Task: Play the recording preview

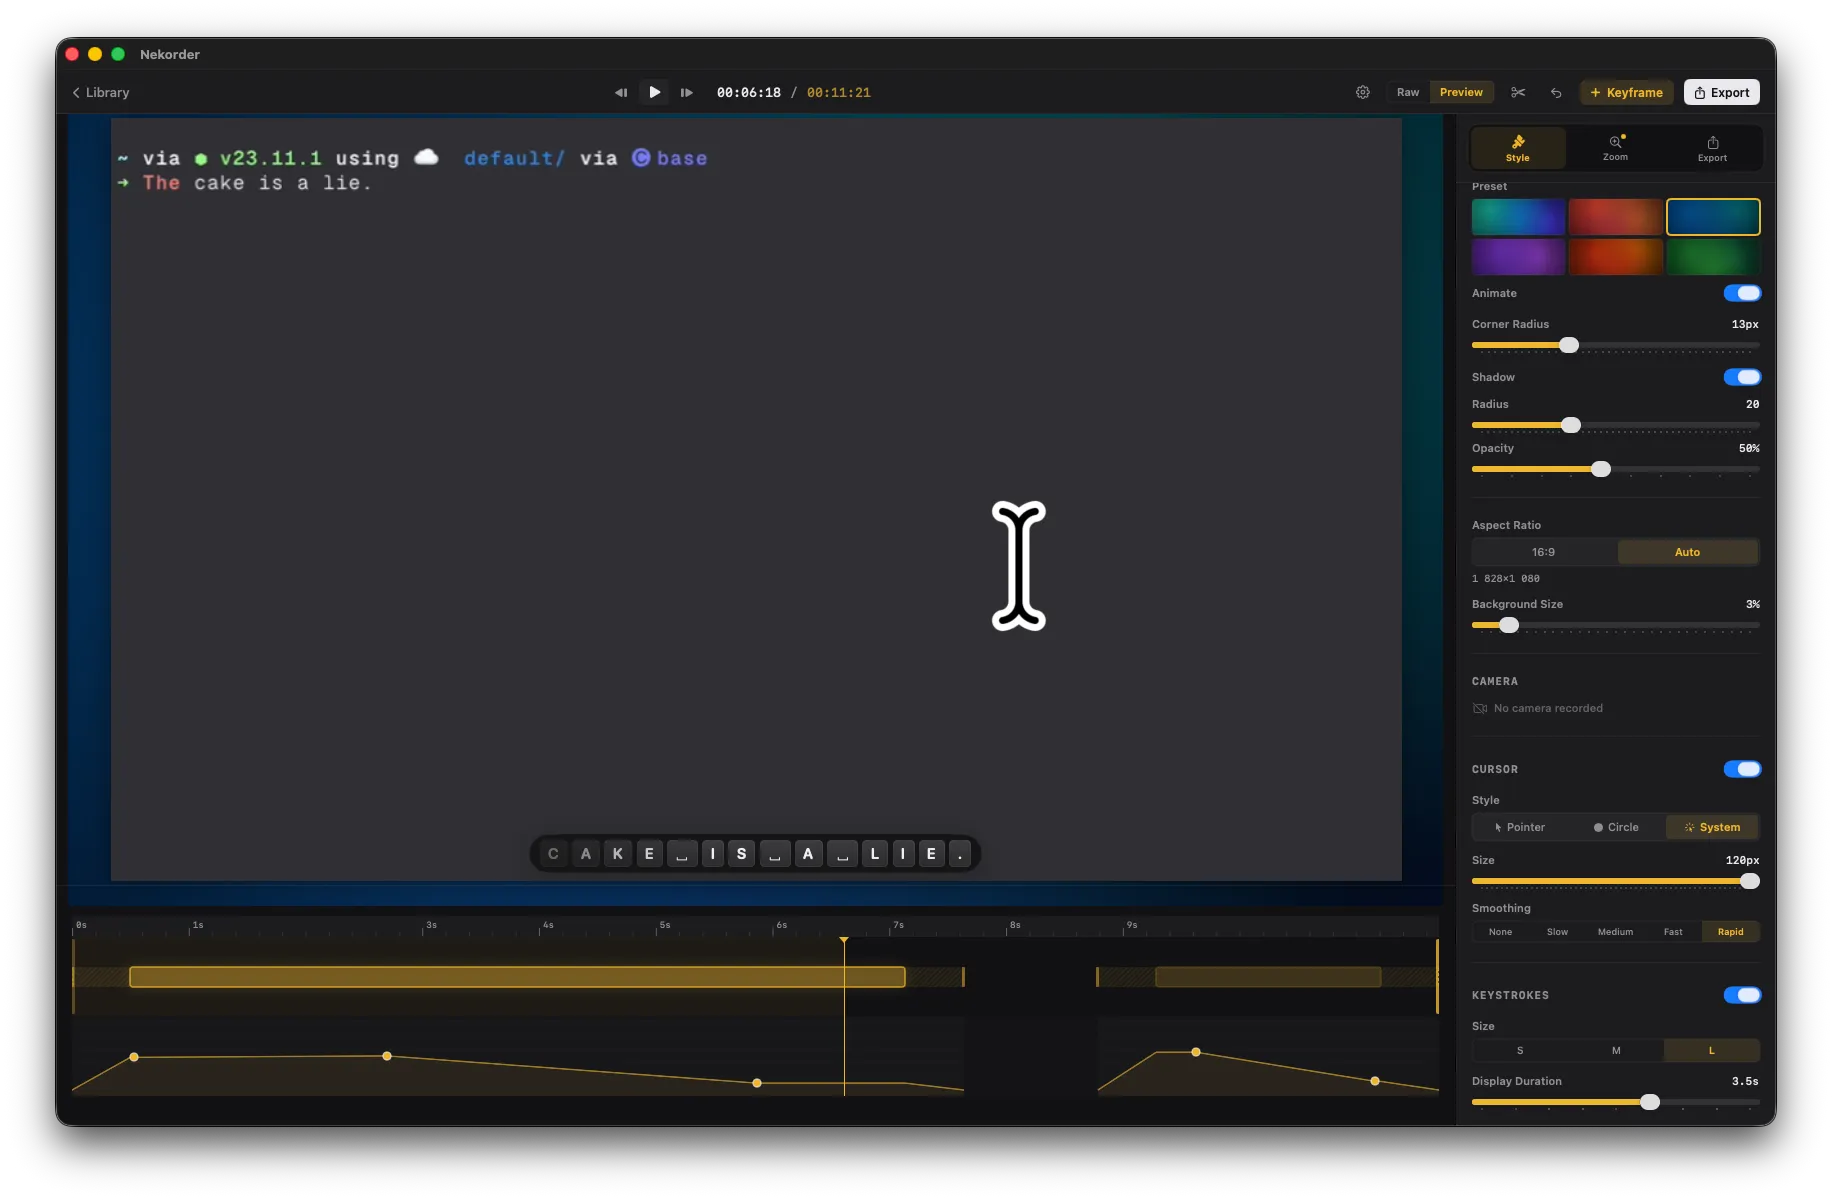Action: pos(654,92)
